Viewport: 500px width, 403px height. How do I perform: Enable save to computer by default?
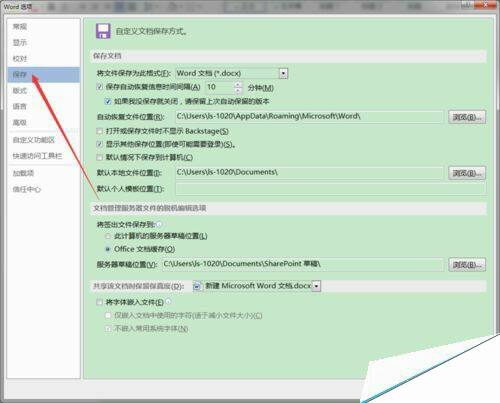point(99,157)
